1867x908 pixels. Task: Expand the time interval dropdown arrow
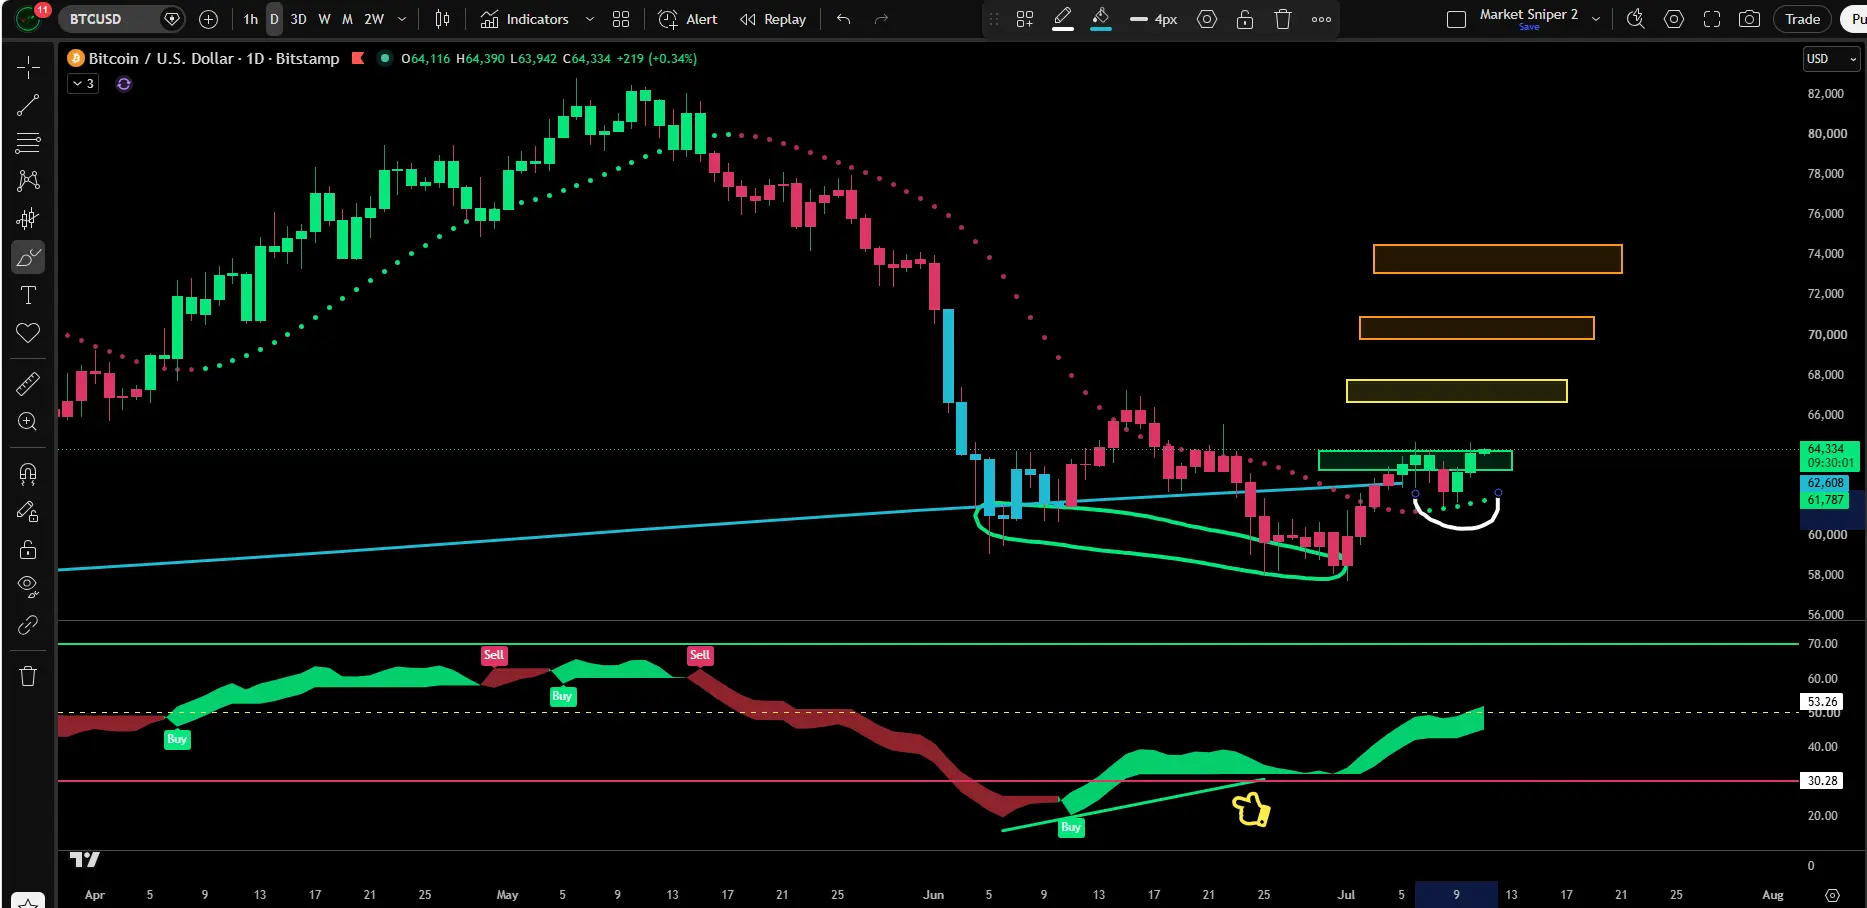[402, 19]
